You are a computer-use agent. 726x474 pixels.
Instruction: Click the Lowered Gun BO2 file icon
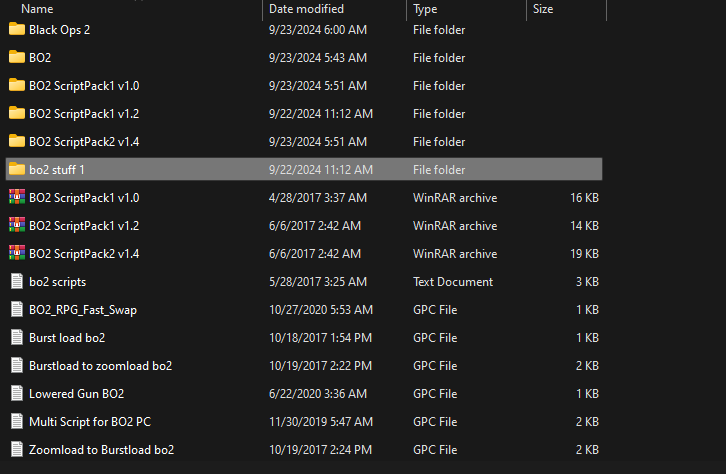(17, 393)
